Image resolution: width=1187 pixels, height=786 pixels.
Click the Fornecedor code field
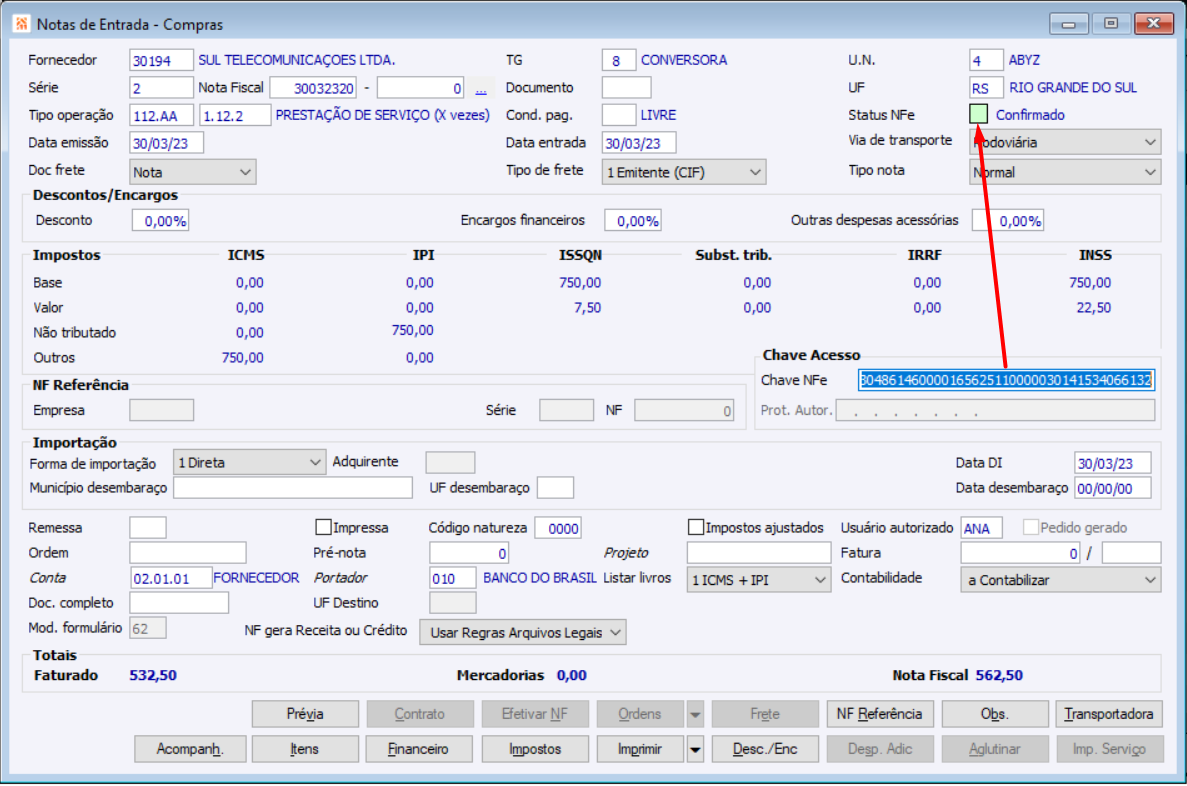(160, 60)
